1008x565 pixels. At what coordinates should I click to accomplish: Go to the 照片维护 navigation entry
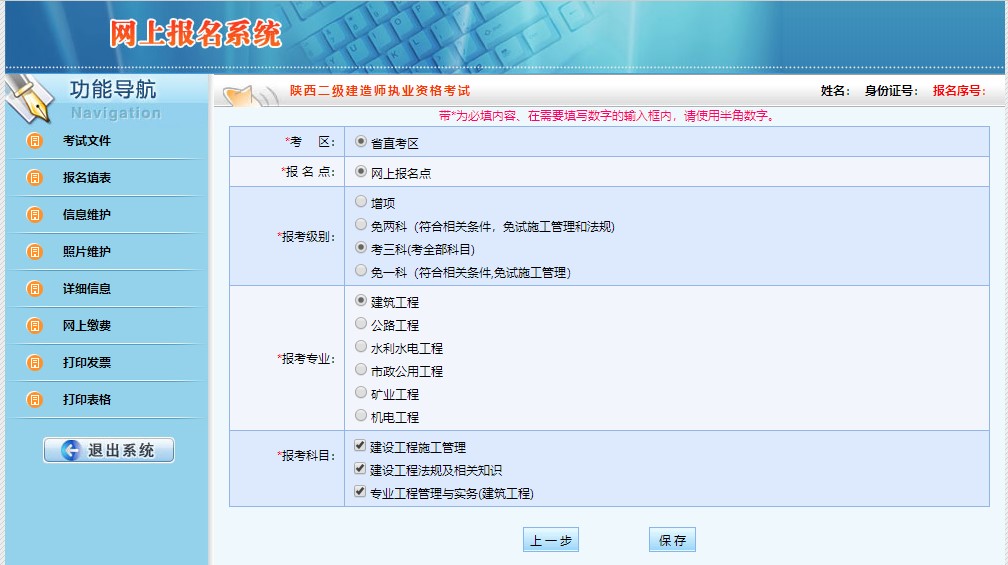(87, 252)
